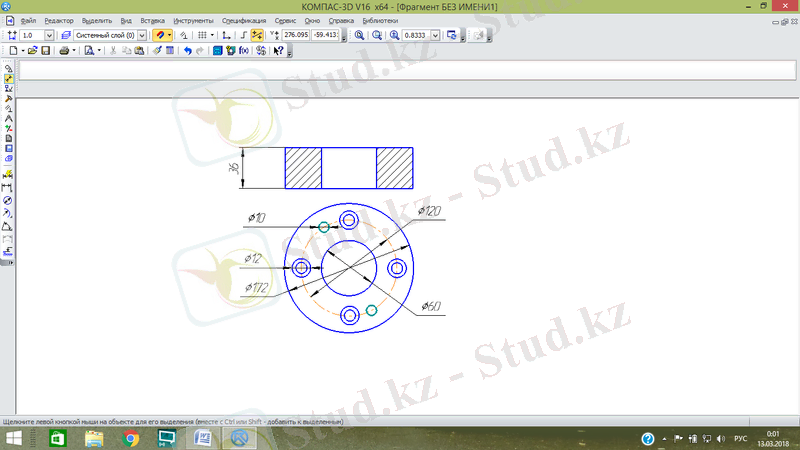
Task: Open File Explorer from taskbar
Action: tap(94, 438)
